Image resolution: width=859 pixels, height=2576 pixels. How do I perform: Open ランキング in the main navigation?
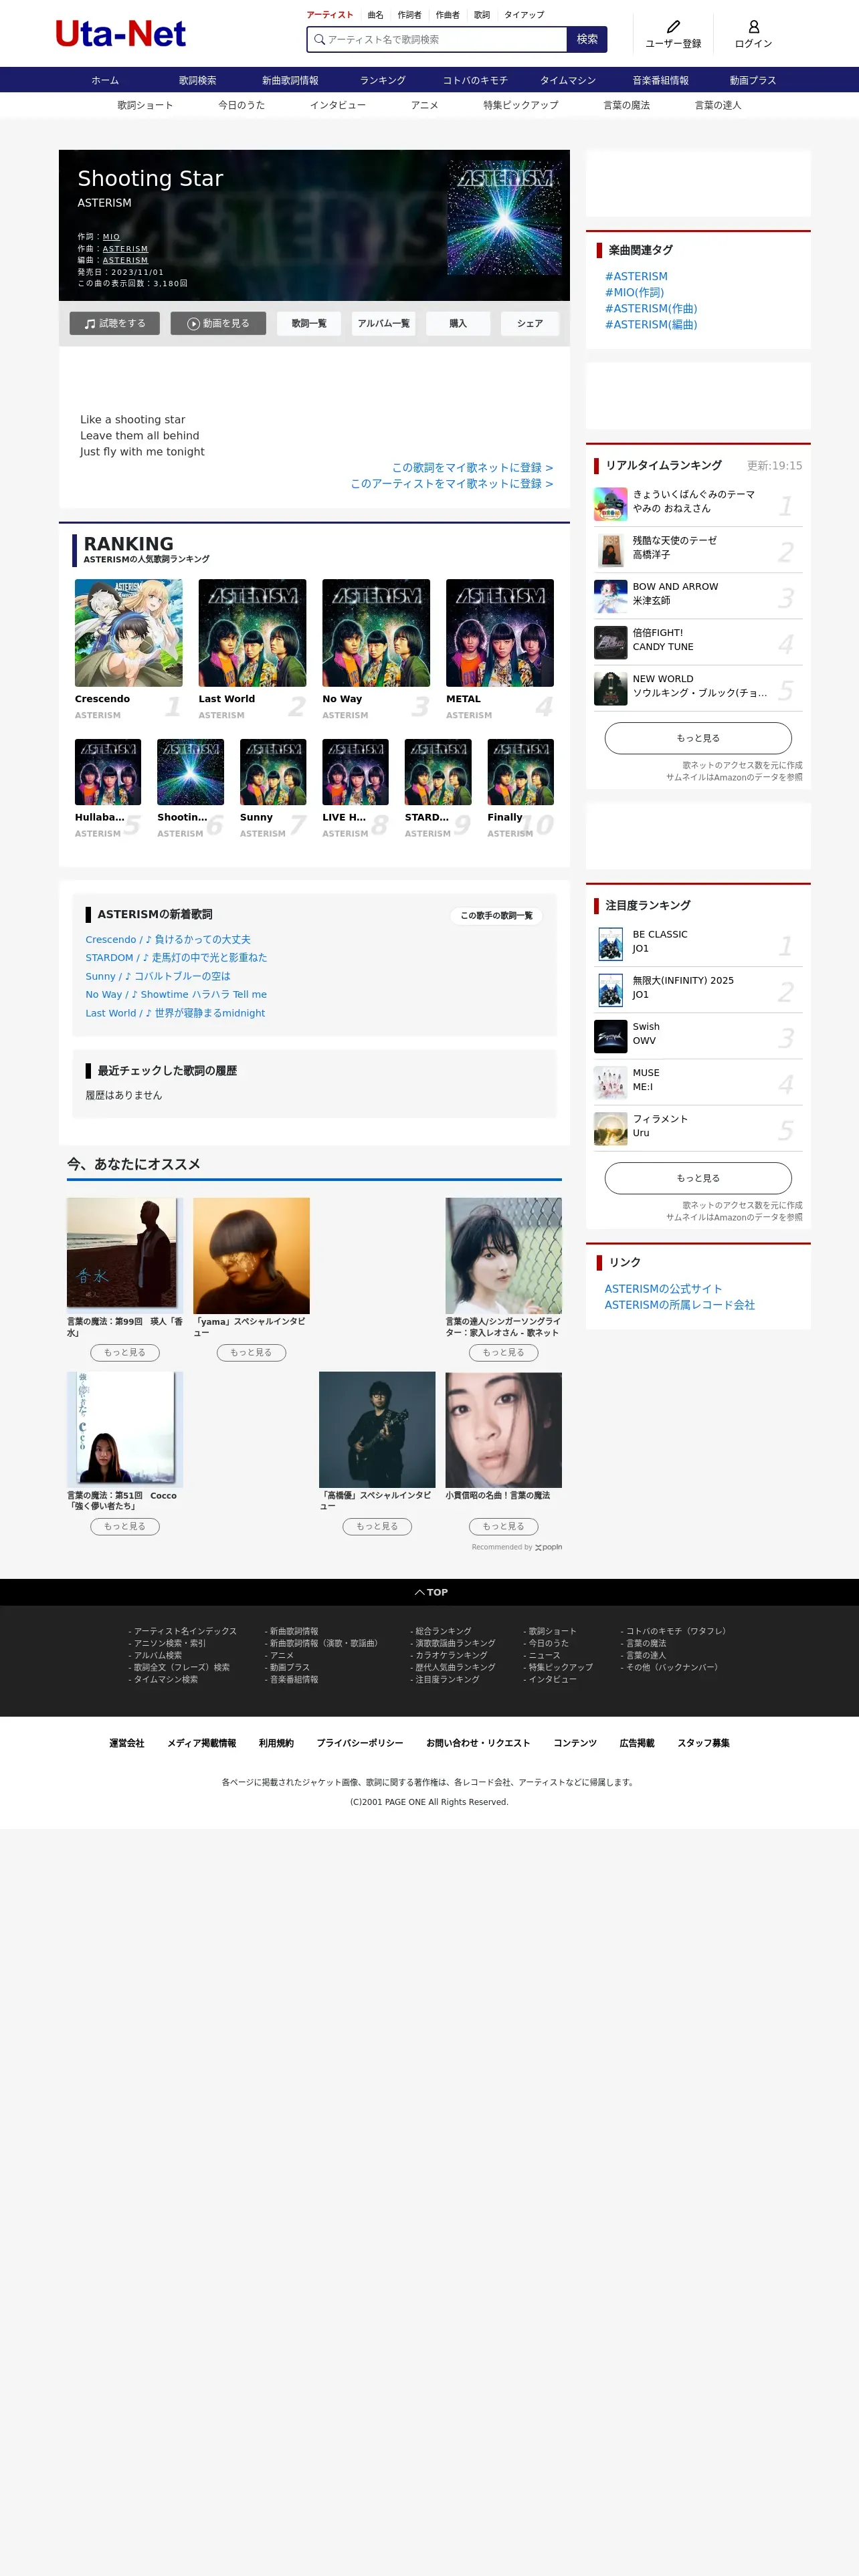383,80
